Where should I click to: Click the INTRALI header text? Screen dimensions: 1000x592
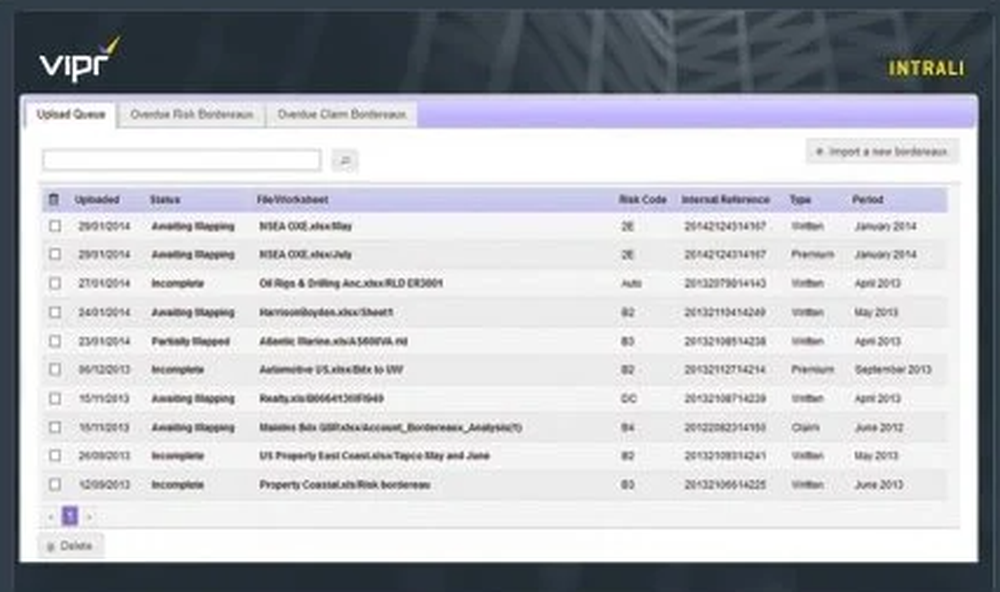click(926, 68)
